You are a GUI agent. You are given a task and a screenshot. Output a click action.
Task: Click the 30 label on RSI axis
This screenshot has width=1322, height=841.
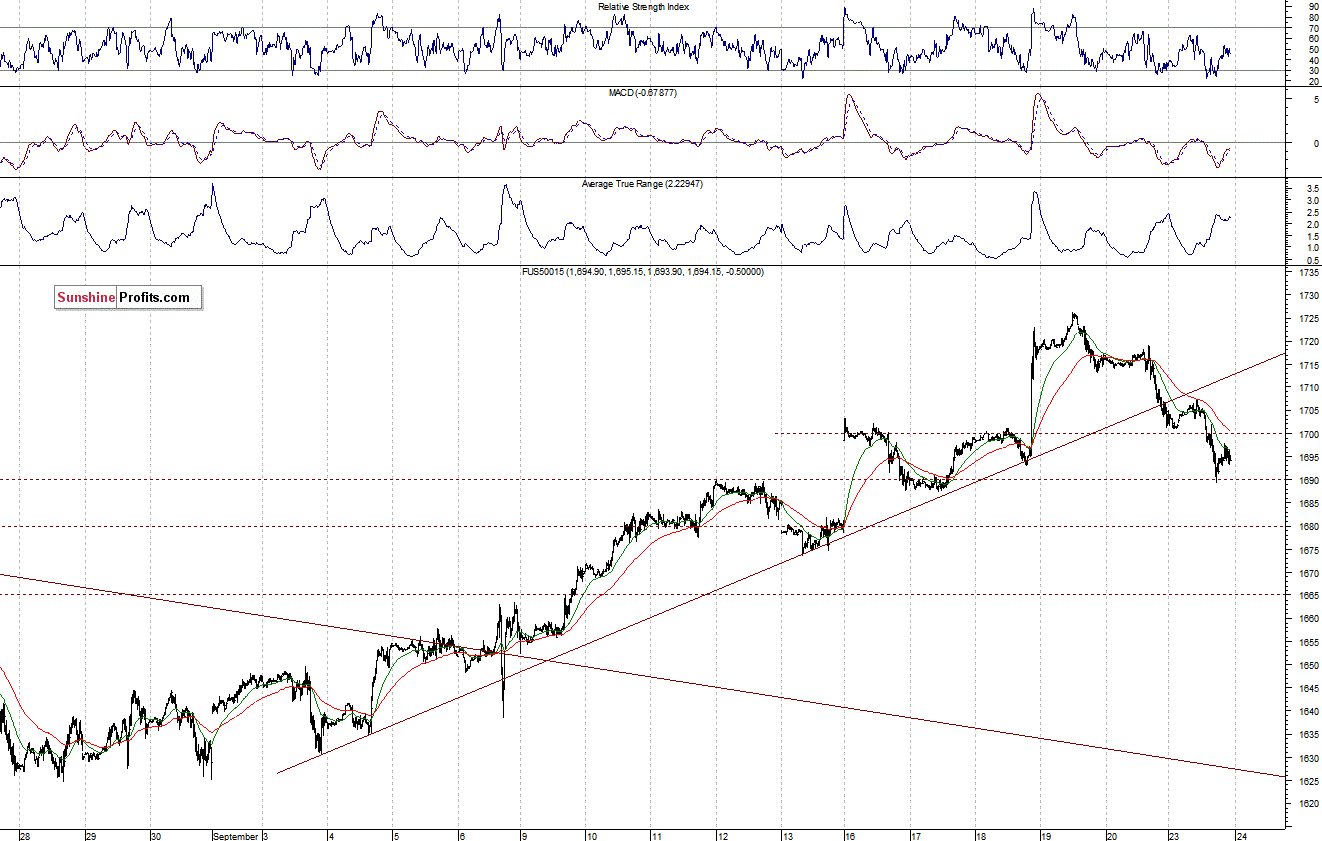coord(1312,71)
